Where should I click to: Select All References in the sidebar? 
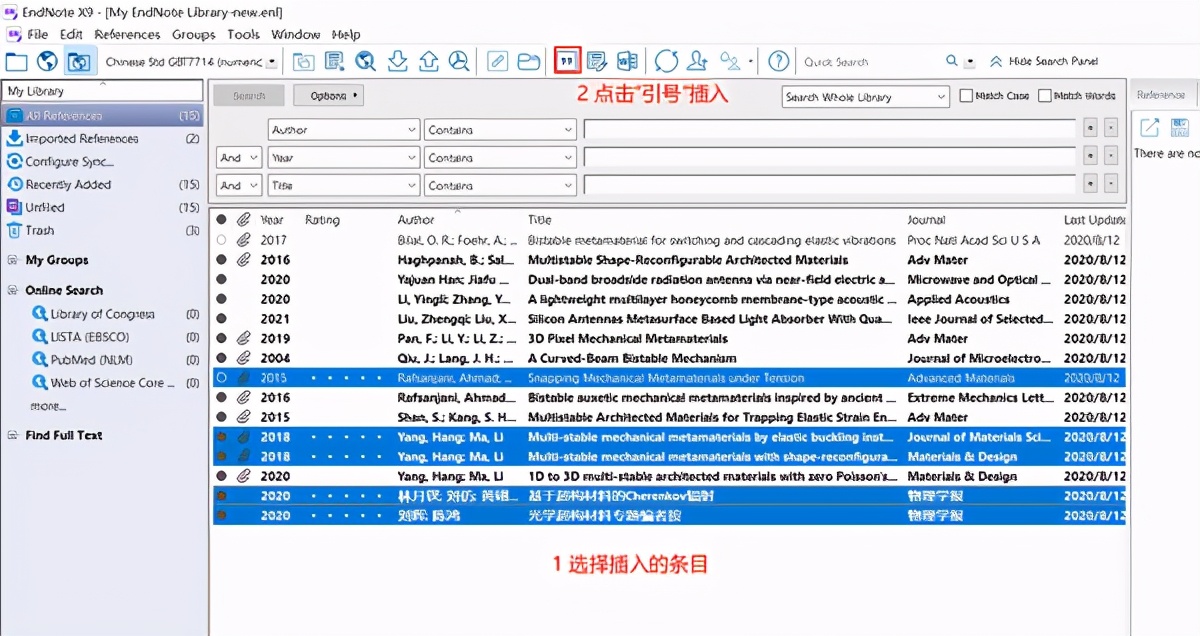click(102, 115)
